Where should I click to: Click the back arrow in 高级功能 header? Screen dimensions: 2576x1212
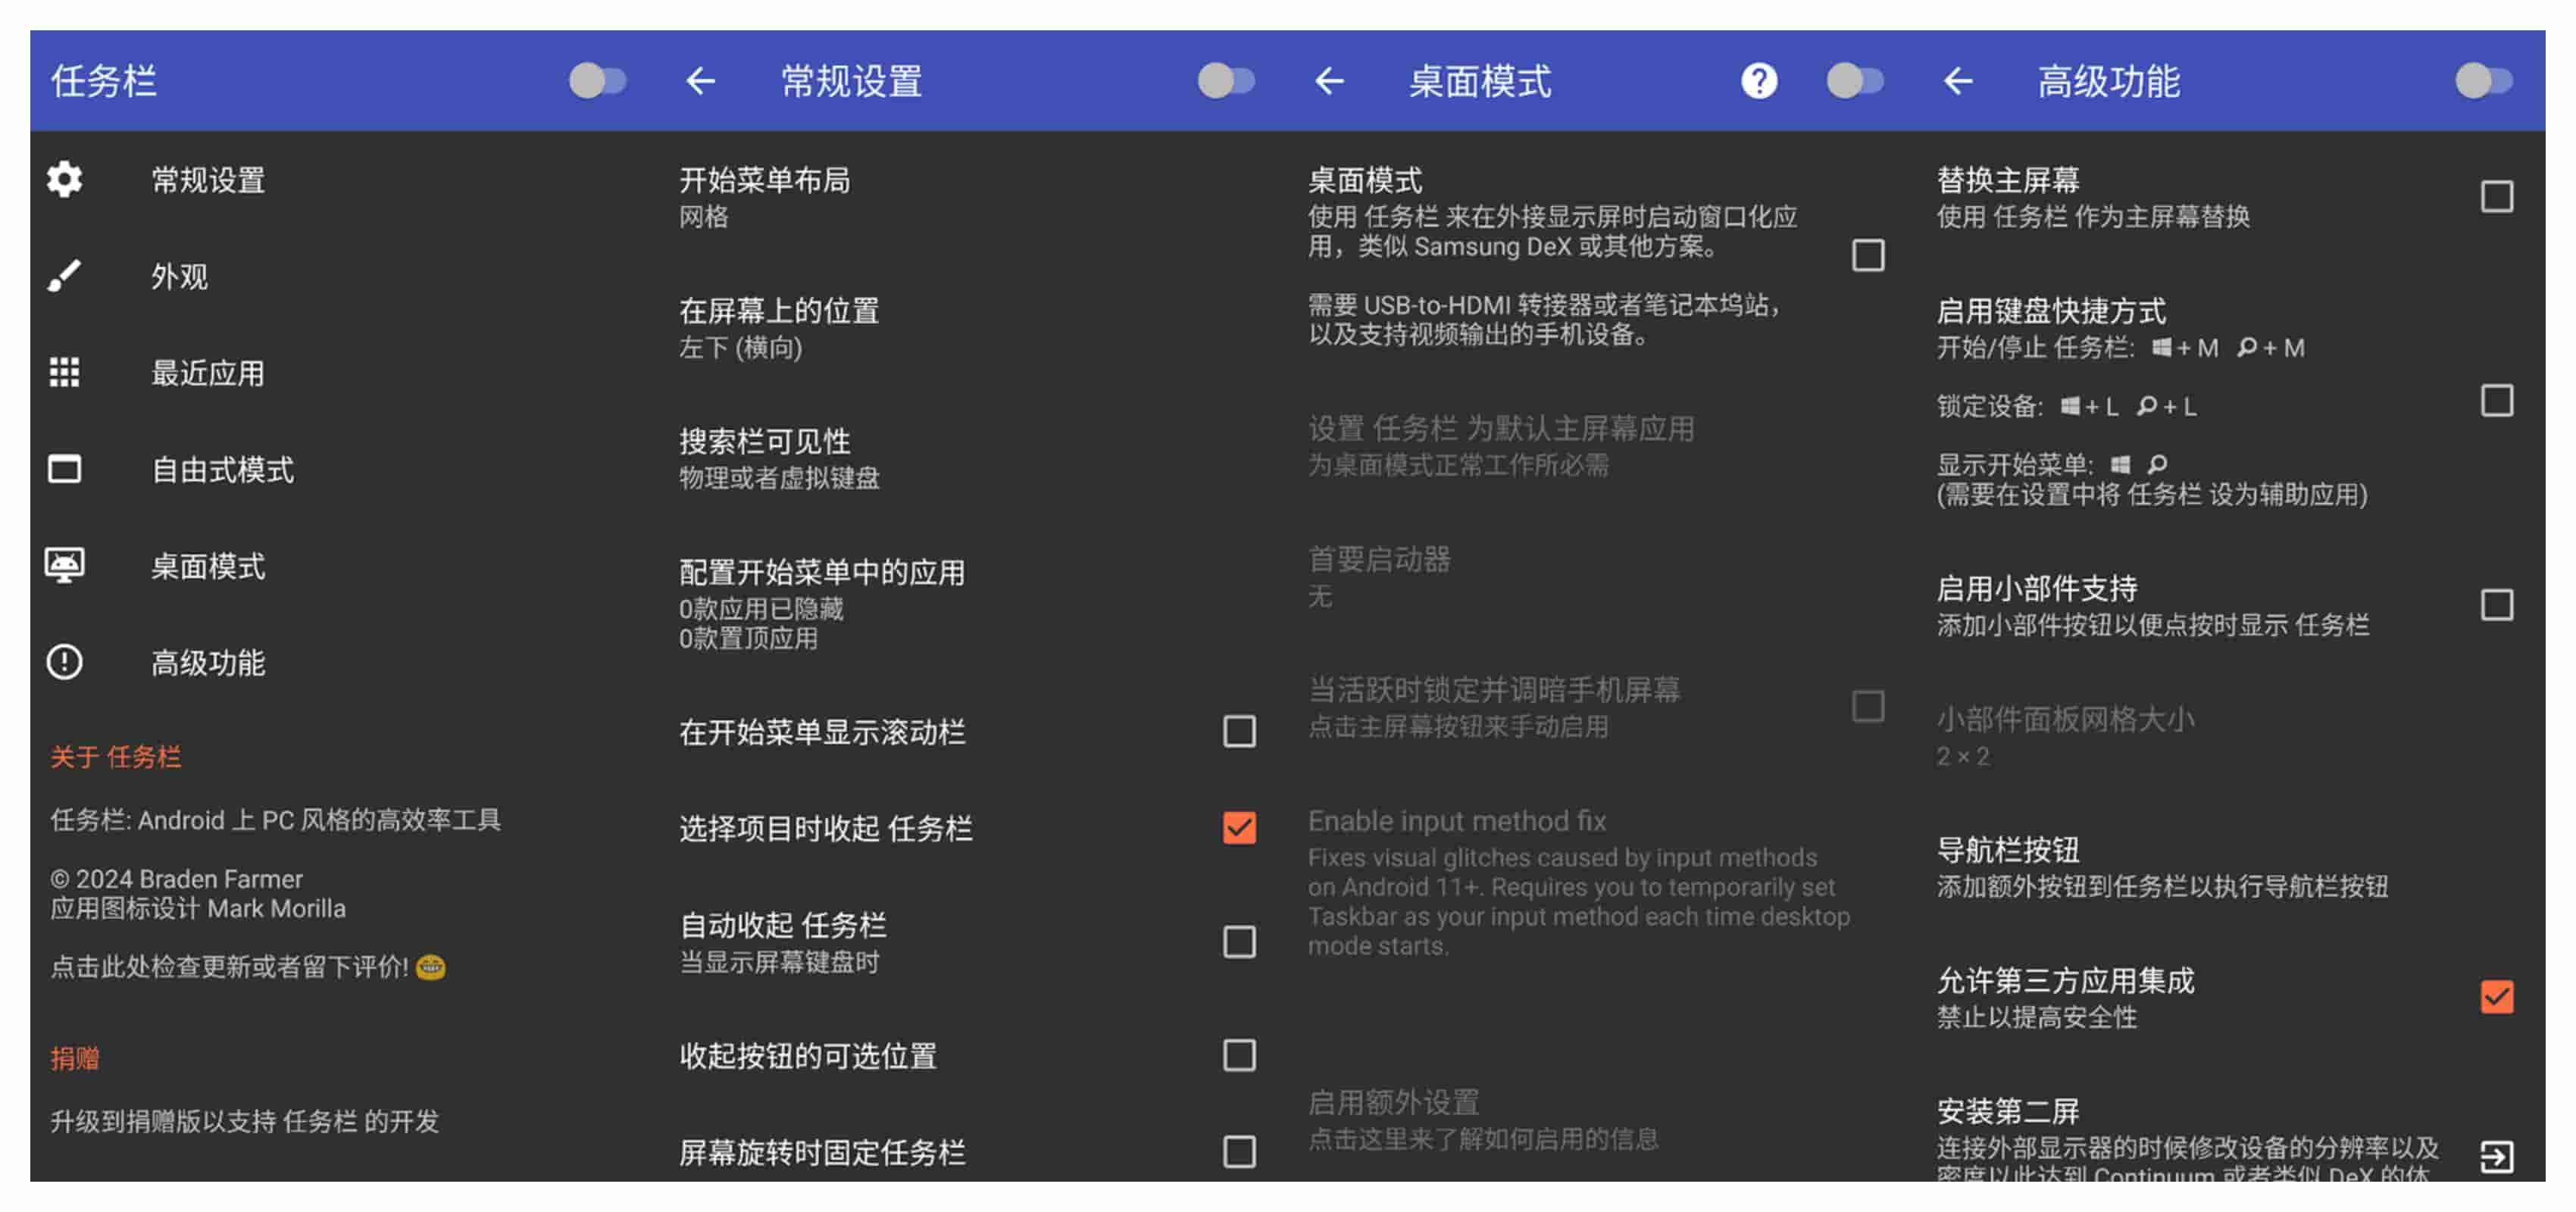click(1958, 81)
